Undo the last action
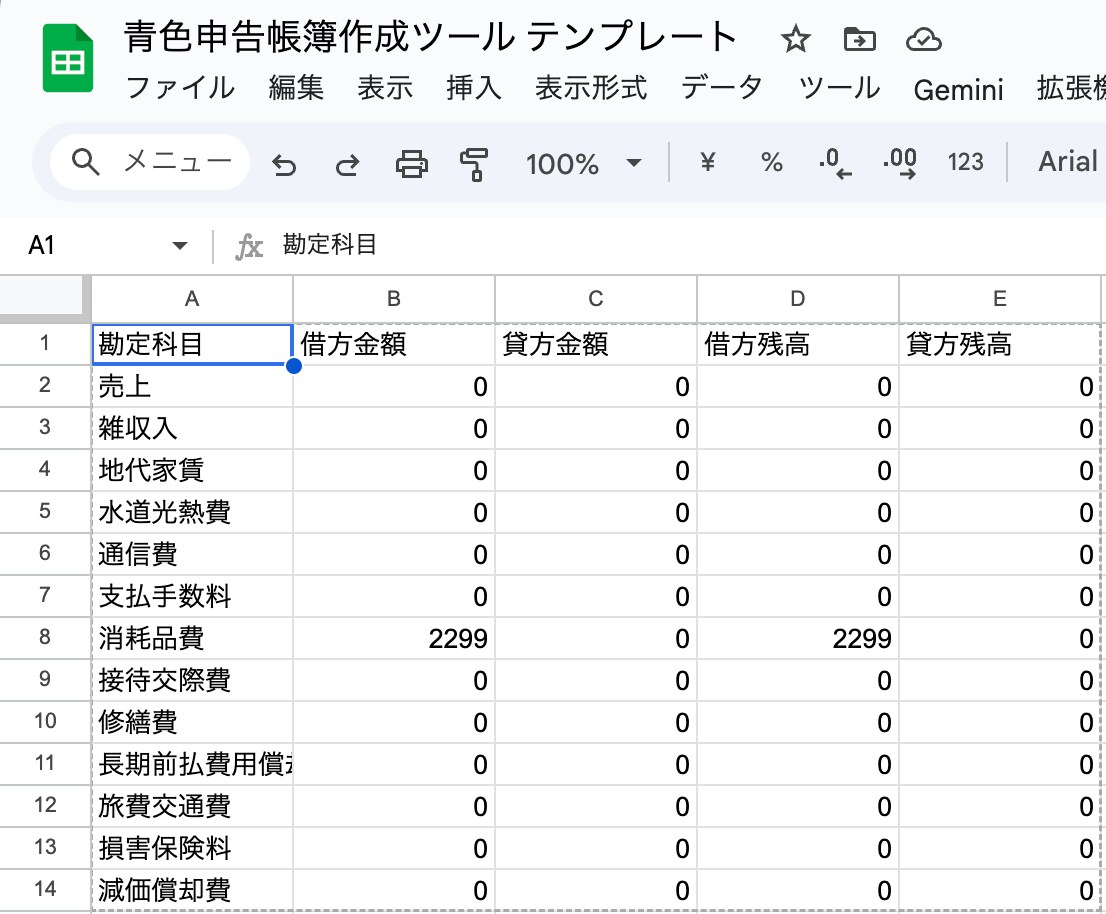This screenshot has height=914, width=1106. click(284, 164)
